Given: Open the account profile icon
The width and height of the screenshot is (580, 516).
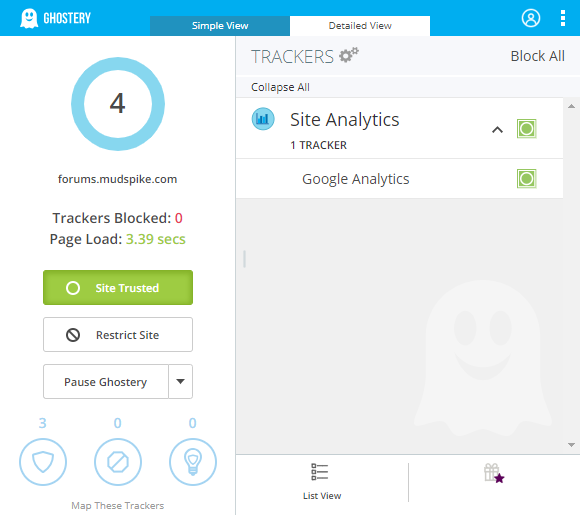Looking at the screenshot, I should (x=531, y=18).
